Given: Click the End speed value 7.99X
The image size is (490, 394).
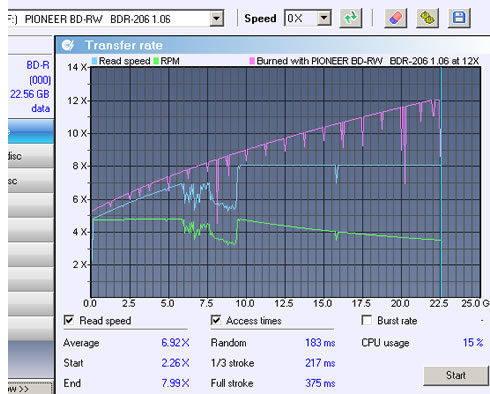Looking at the screenshot, I should 175,383.
